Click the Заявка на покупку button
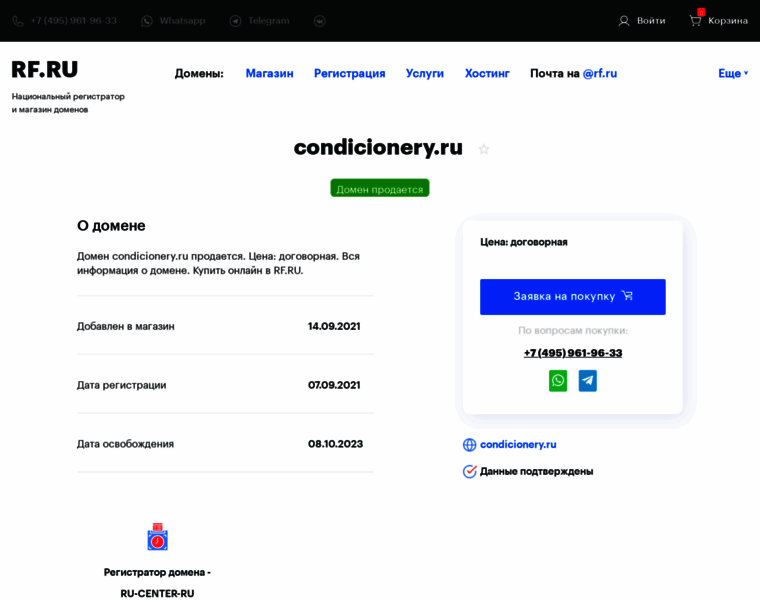Screen dimensions: 760x600 coord(572,297)
